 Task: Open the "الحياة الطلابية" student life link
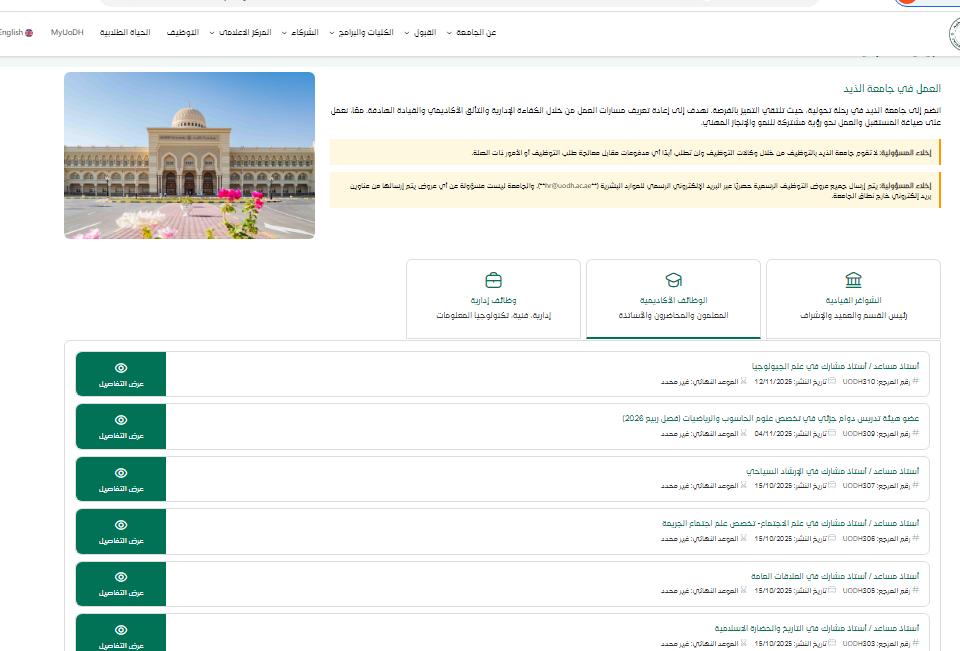point(125,33)
